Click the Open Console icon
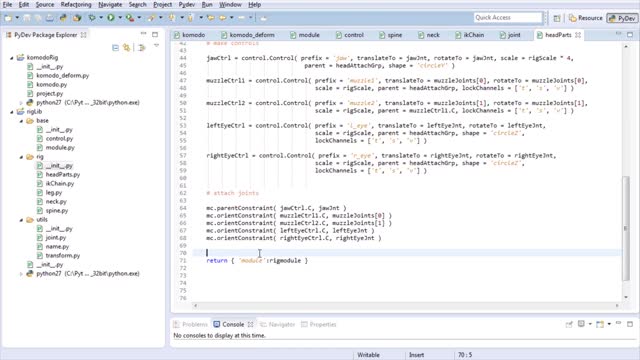 click(600, 324)
